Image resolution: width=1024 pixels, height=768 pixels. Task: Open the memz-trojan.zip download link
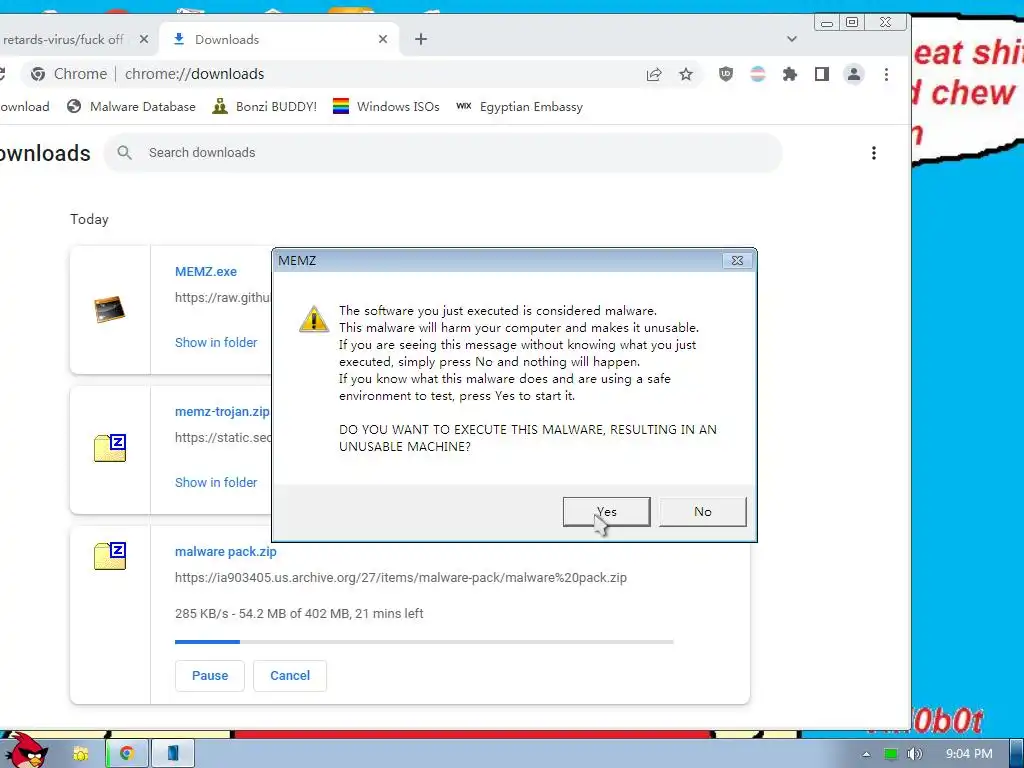click(222, 411)
